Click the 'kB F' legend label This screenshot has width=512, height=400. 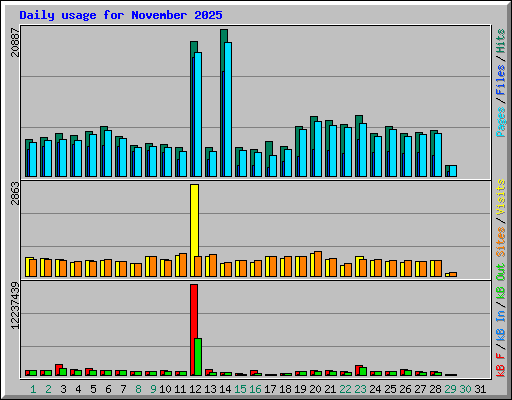click(x=501, y=364)
